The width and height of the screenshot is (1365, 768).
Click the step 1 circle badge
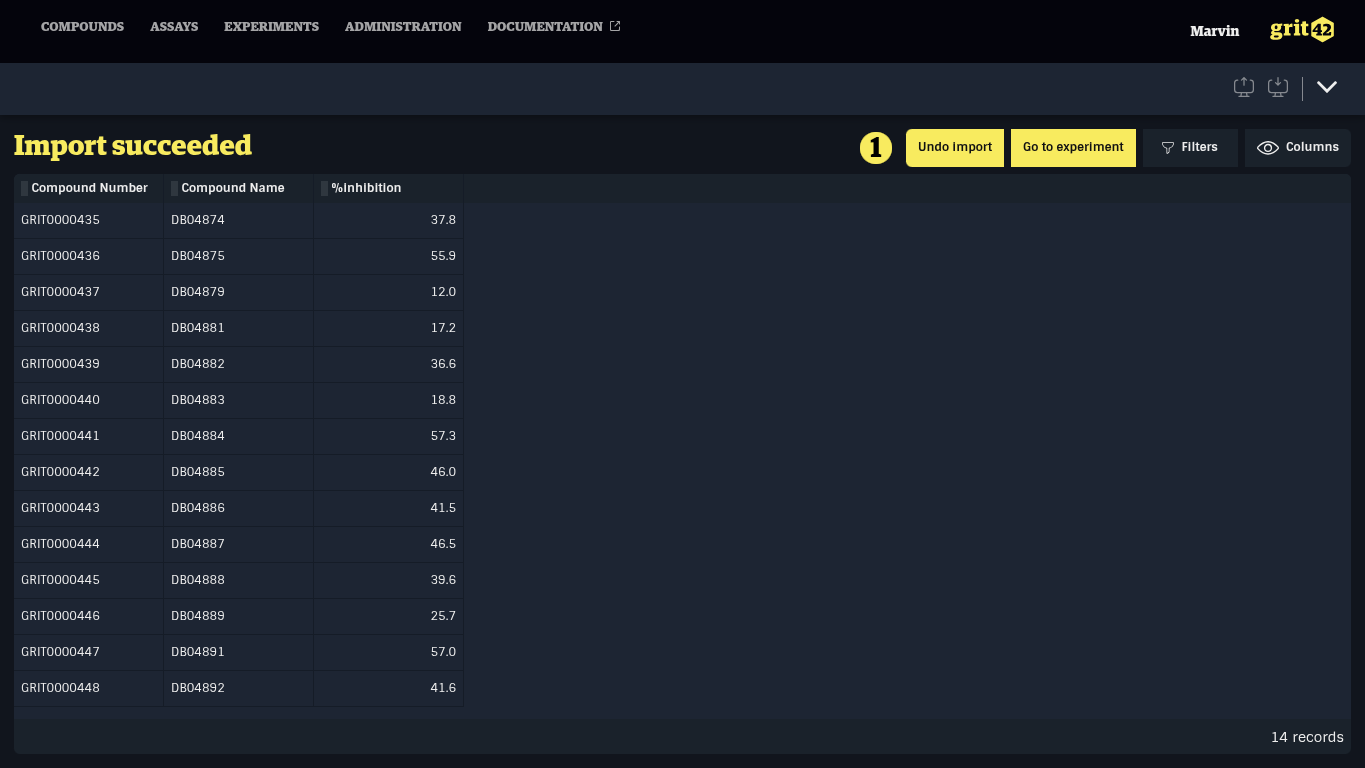876,148
